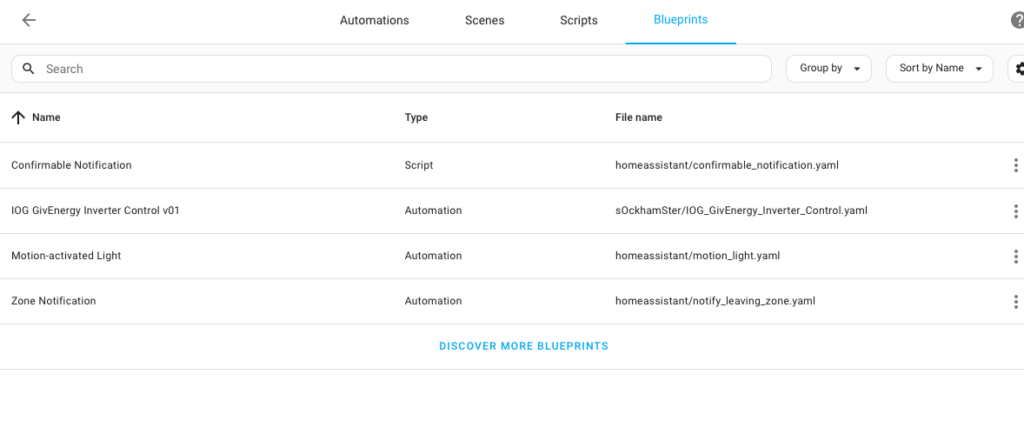Open the three-dot menu for Motion-activated Light

(x=1016, y=256)
